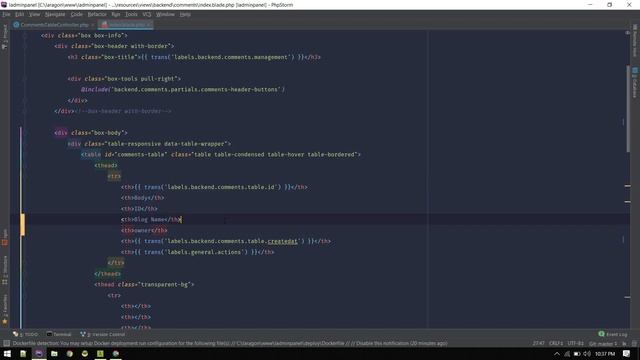The width and height of the screenshot is (640, 360).
Task: Open the View menu
Action: pyautogui.click(x=34, y=14)
